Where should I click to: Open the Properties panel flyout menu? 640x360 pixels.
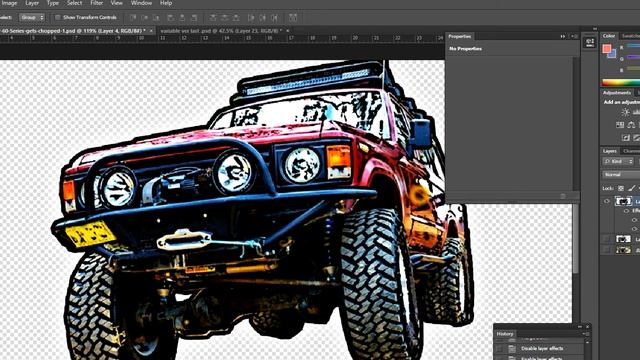[573, 36]
